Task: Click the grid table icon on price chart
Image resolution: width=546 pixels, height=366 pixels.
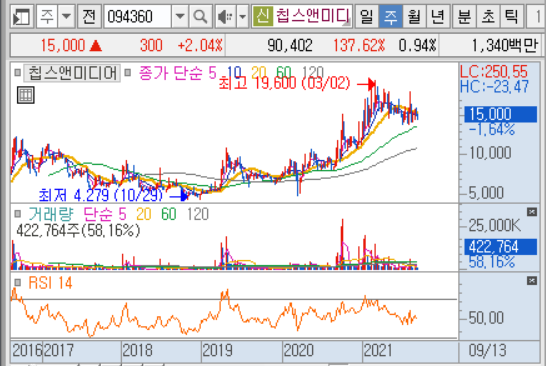Action: coord(26,95)
